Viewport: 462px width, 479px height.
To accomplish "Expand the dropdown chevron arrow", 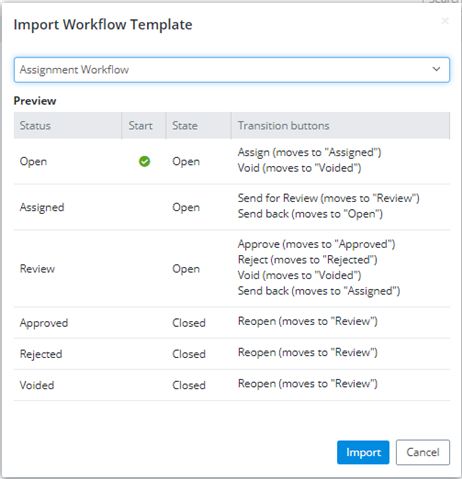I will (x=436, y=69).
